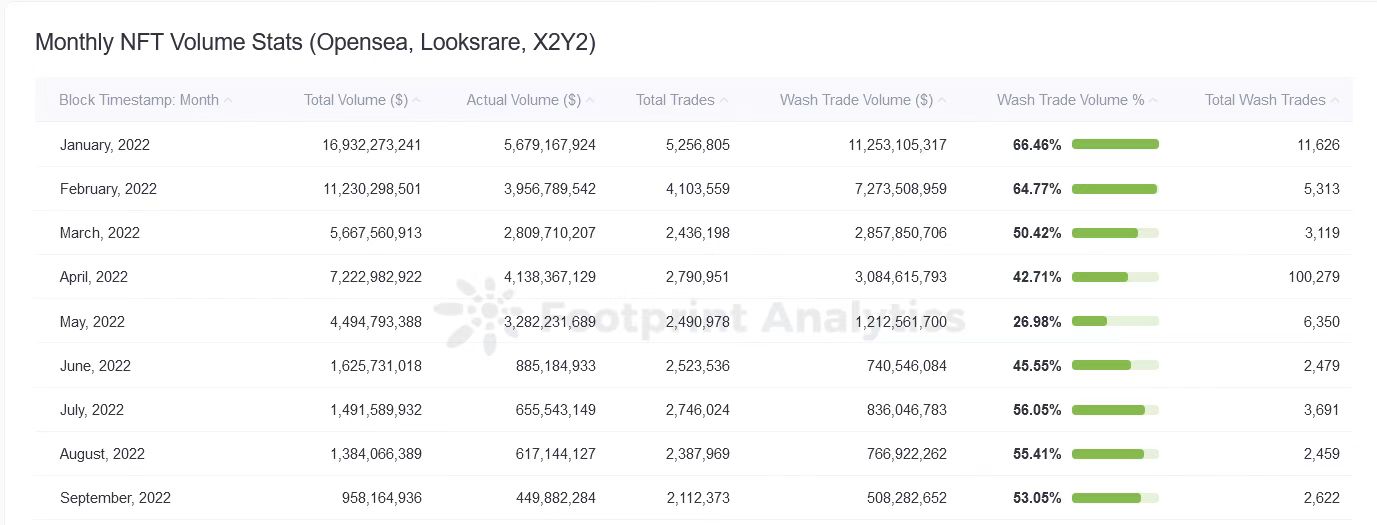The width and height of the screenshot is (1377, 525).
Task: Click sort arrow beside Wash Trade Volume %
Action: pos(1153,101)
